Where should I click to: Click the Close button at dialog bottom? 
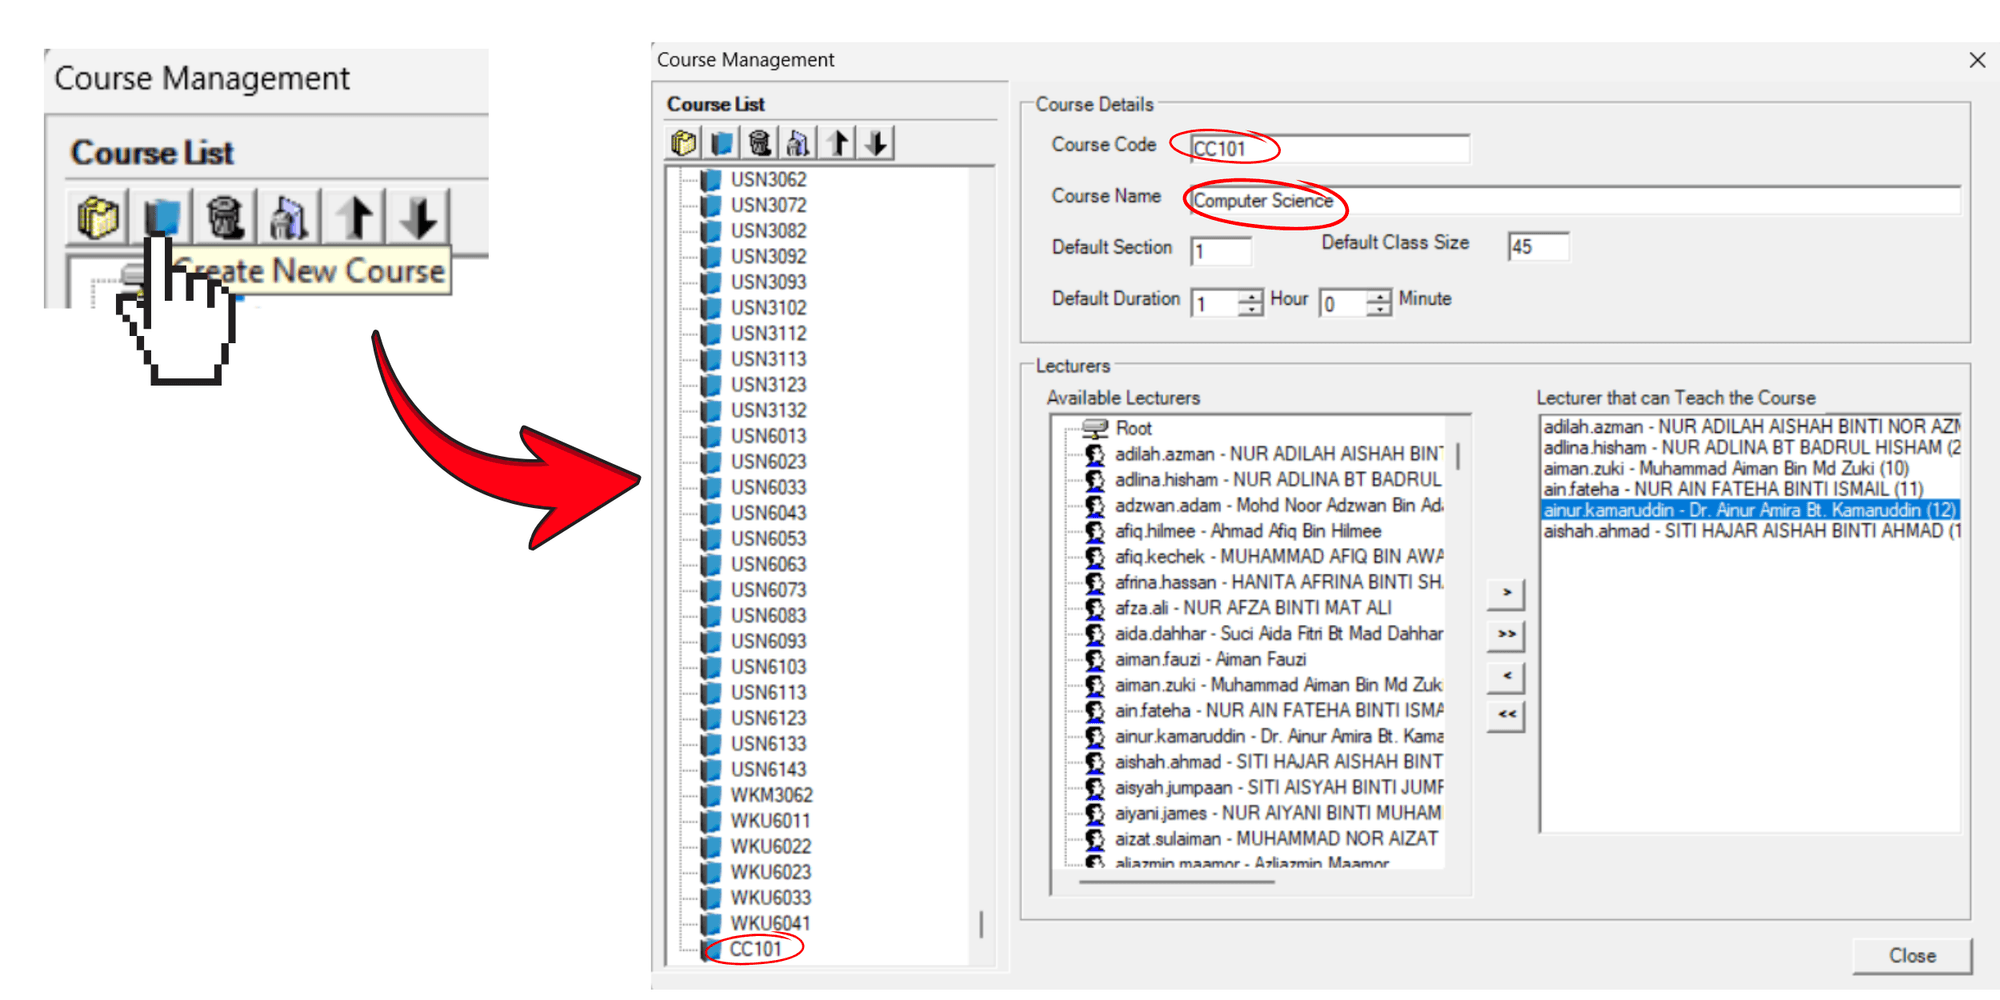[1912, 956]
